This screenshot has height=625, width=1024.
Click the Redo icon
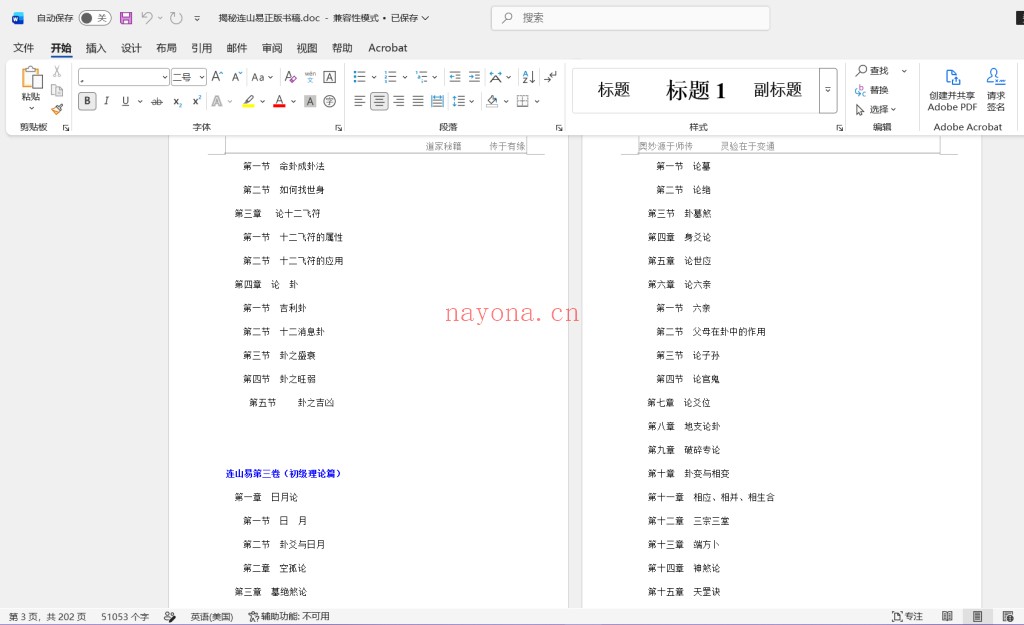click(x=176, y=18)
